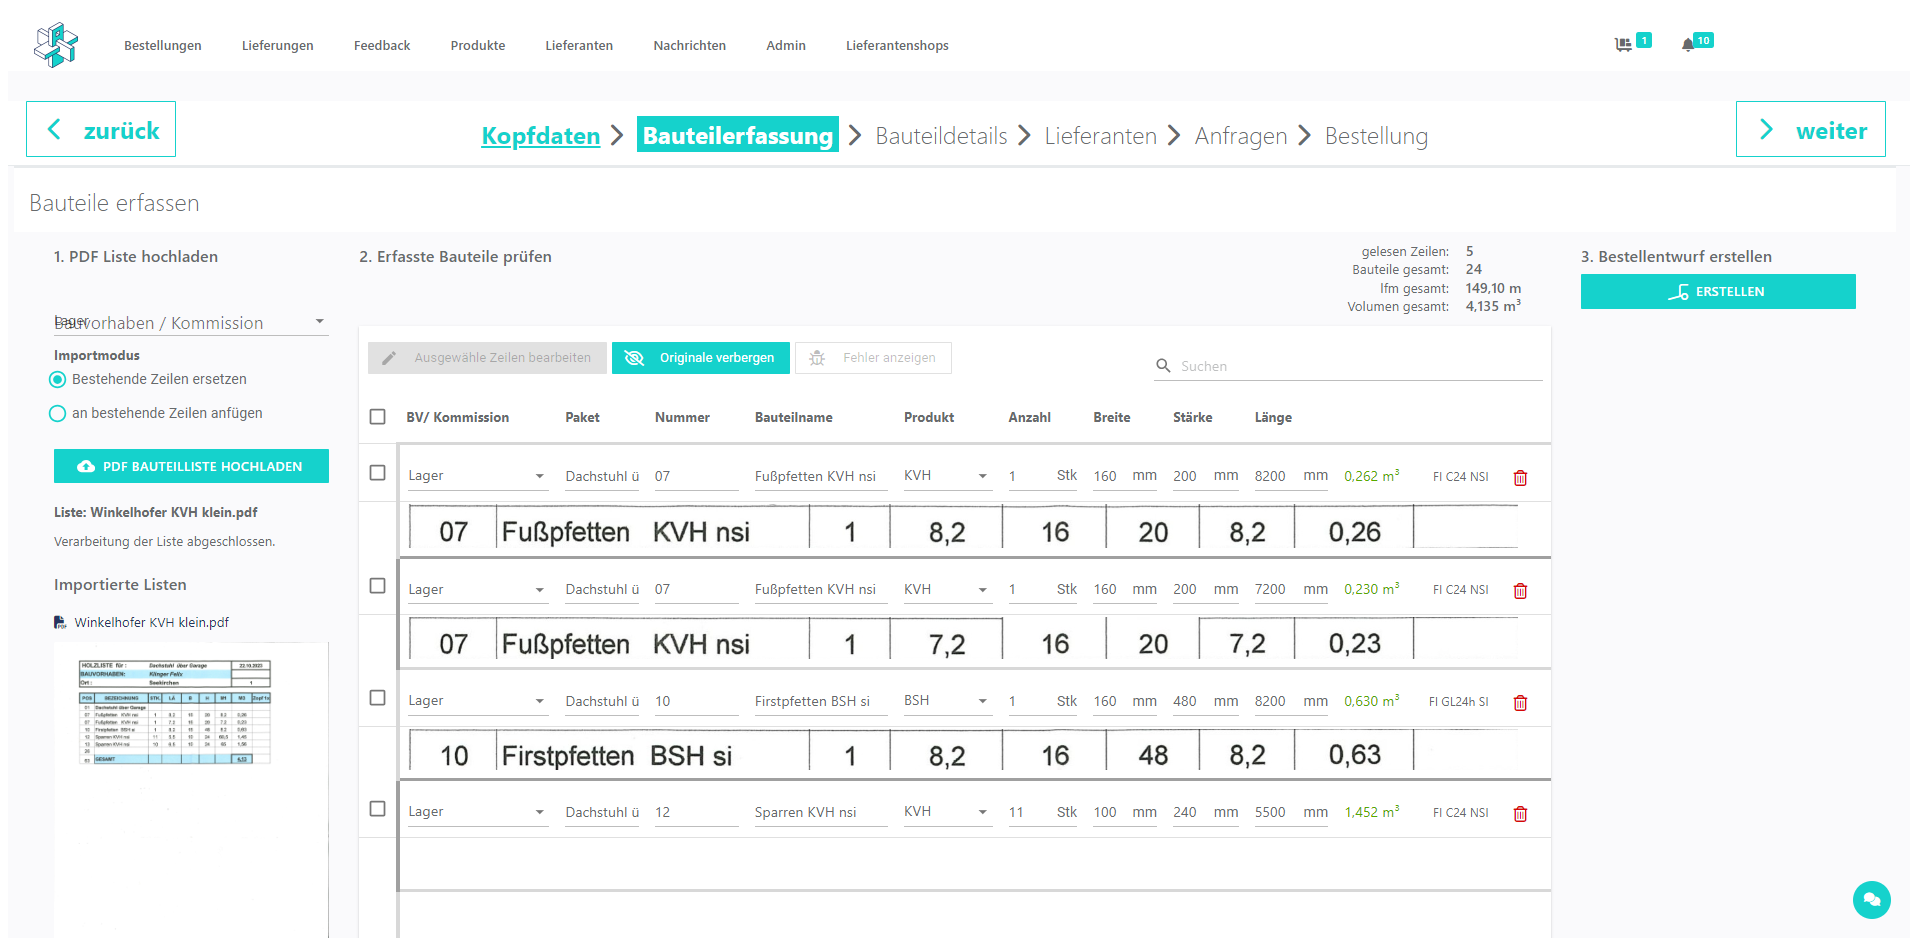Open the chat bubble icon
Viewport: 1910px width, 938px height.
[x=1871, y=899]
